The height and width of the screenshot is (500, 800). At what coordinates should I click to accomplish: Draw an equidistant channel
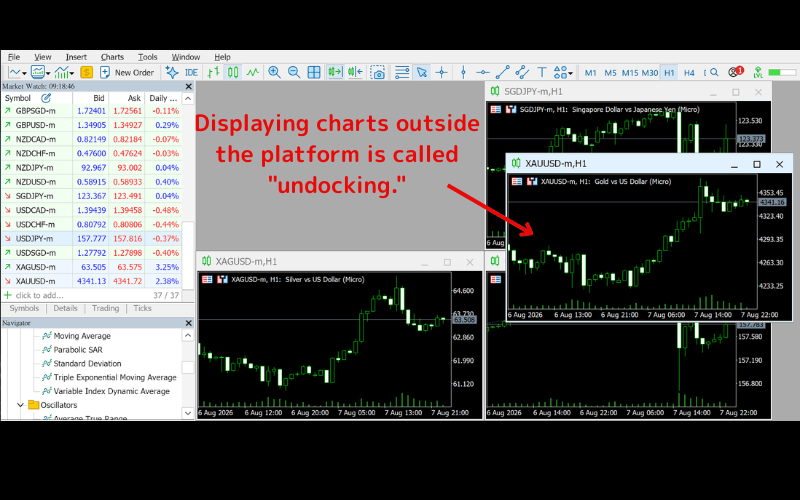(x=522, y=72)
